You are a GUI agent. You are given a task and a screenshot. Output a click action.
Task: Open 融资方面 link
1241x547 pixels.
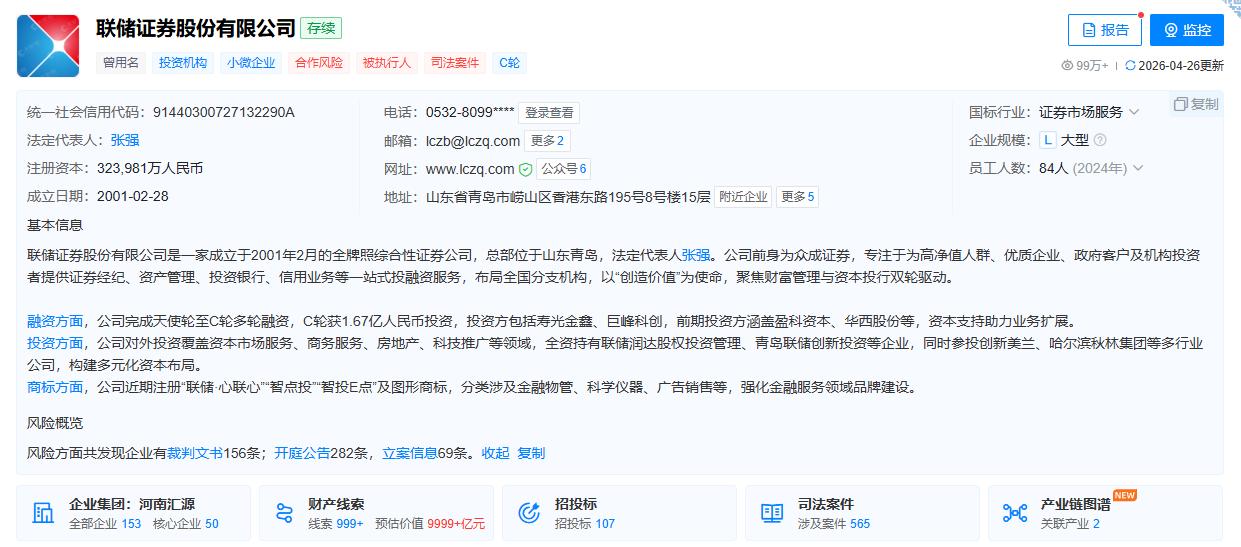(x=55, y=322)
